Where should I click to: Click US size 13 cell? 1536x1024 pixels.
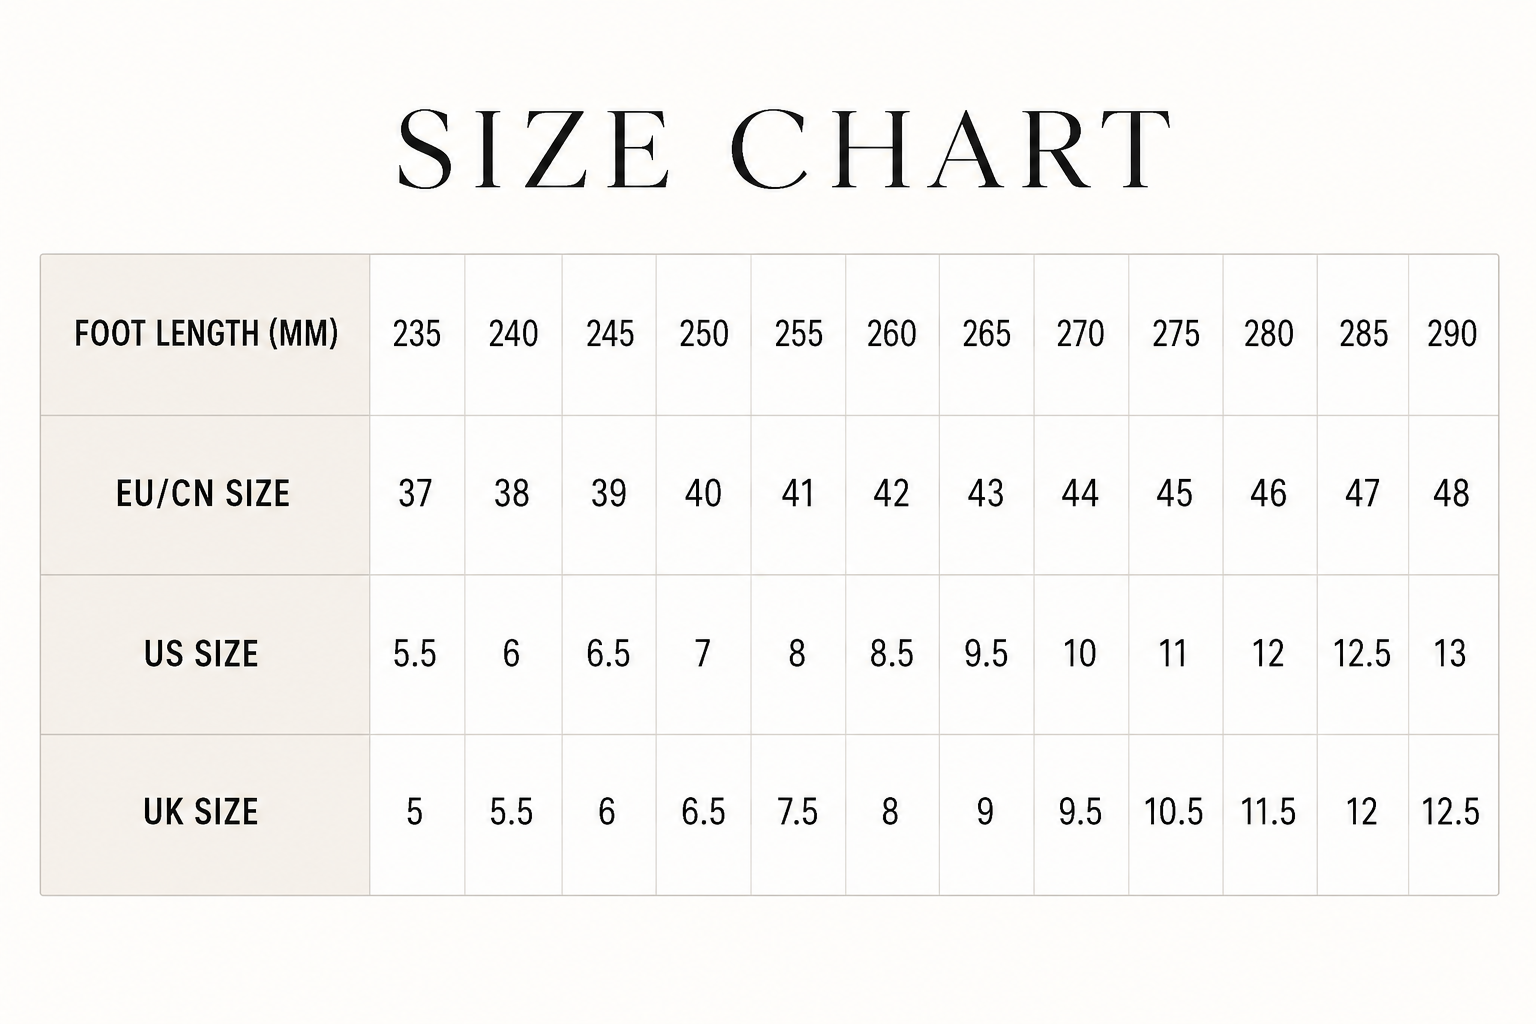tap(1453, 655)
